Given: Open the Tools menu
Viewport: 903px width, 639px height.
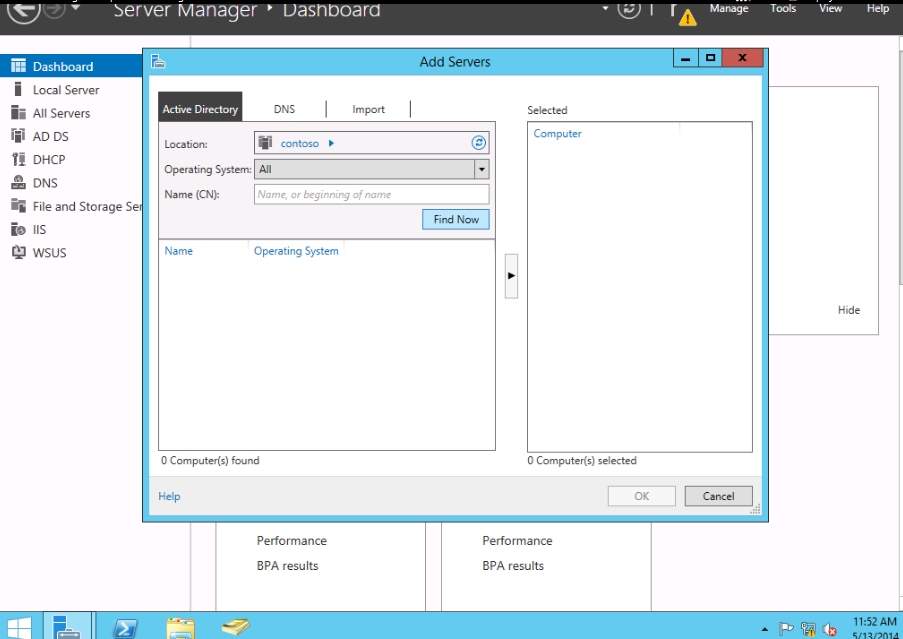Looking at the screenshot, I should tap(783, 8).
